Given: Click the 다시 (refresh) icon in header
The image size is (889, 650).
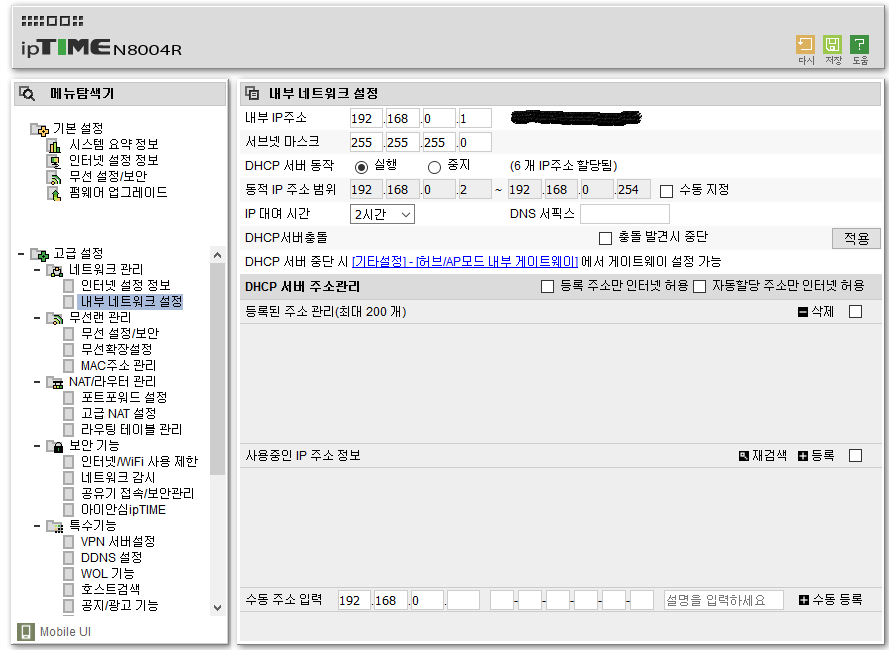Looking at the screenshot, I should pos(805,45).
